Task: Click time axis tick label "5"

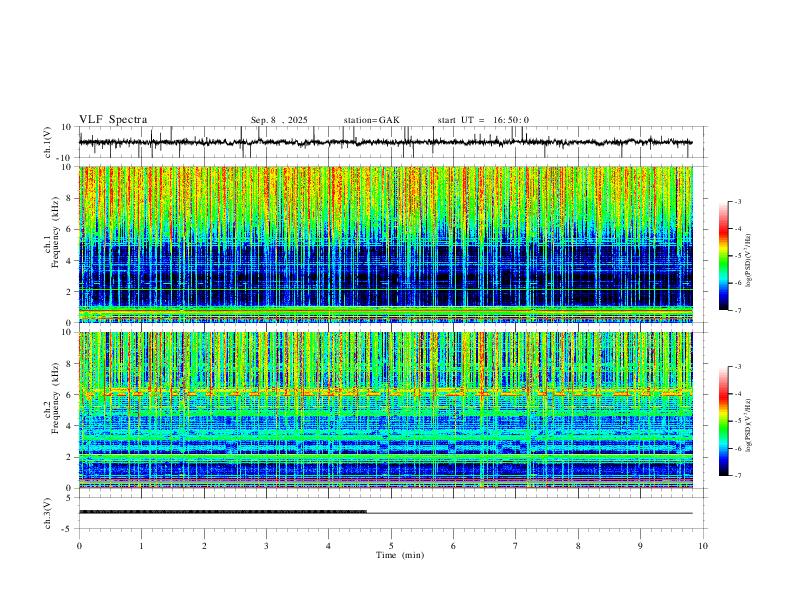Action: pos(391,546)
